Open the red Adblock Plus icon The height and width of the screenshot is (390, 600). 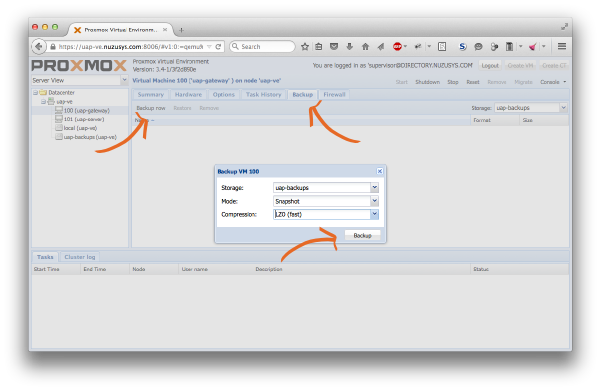click(x=397, y=47)
